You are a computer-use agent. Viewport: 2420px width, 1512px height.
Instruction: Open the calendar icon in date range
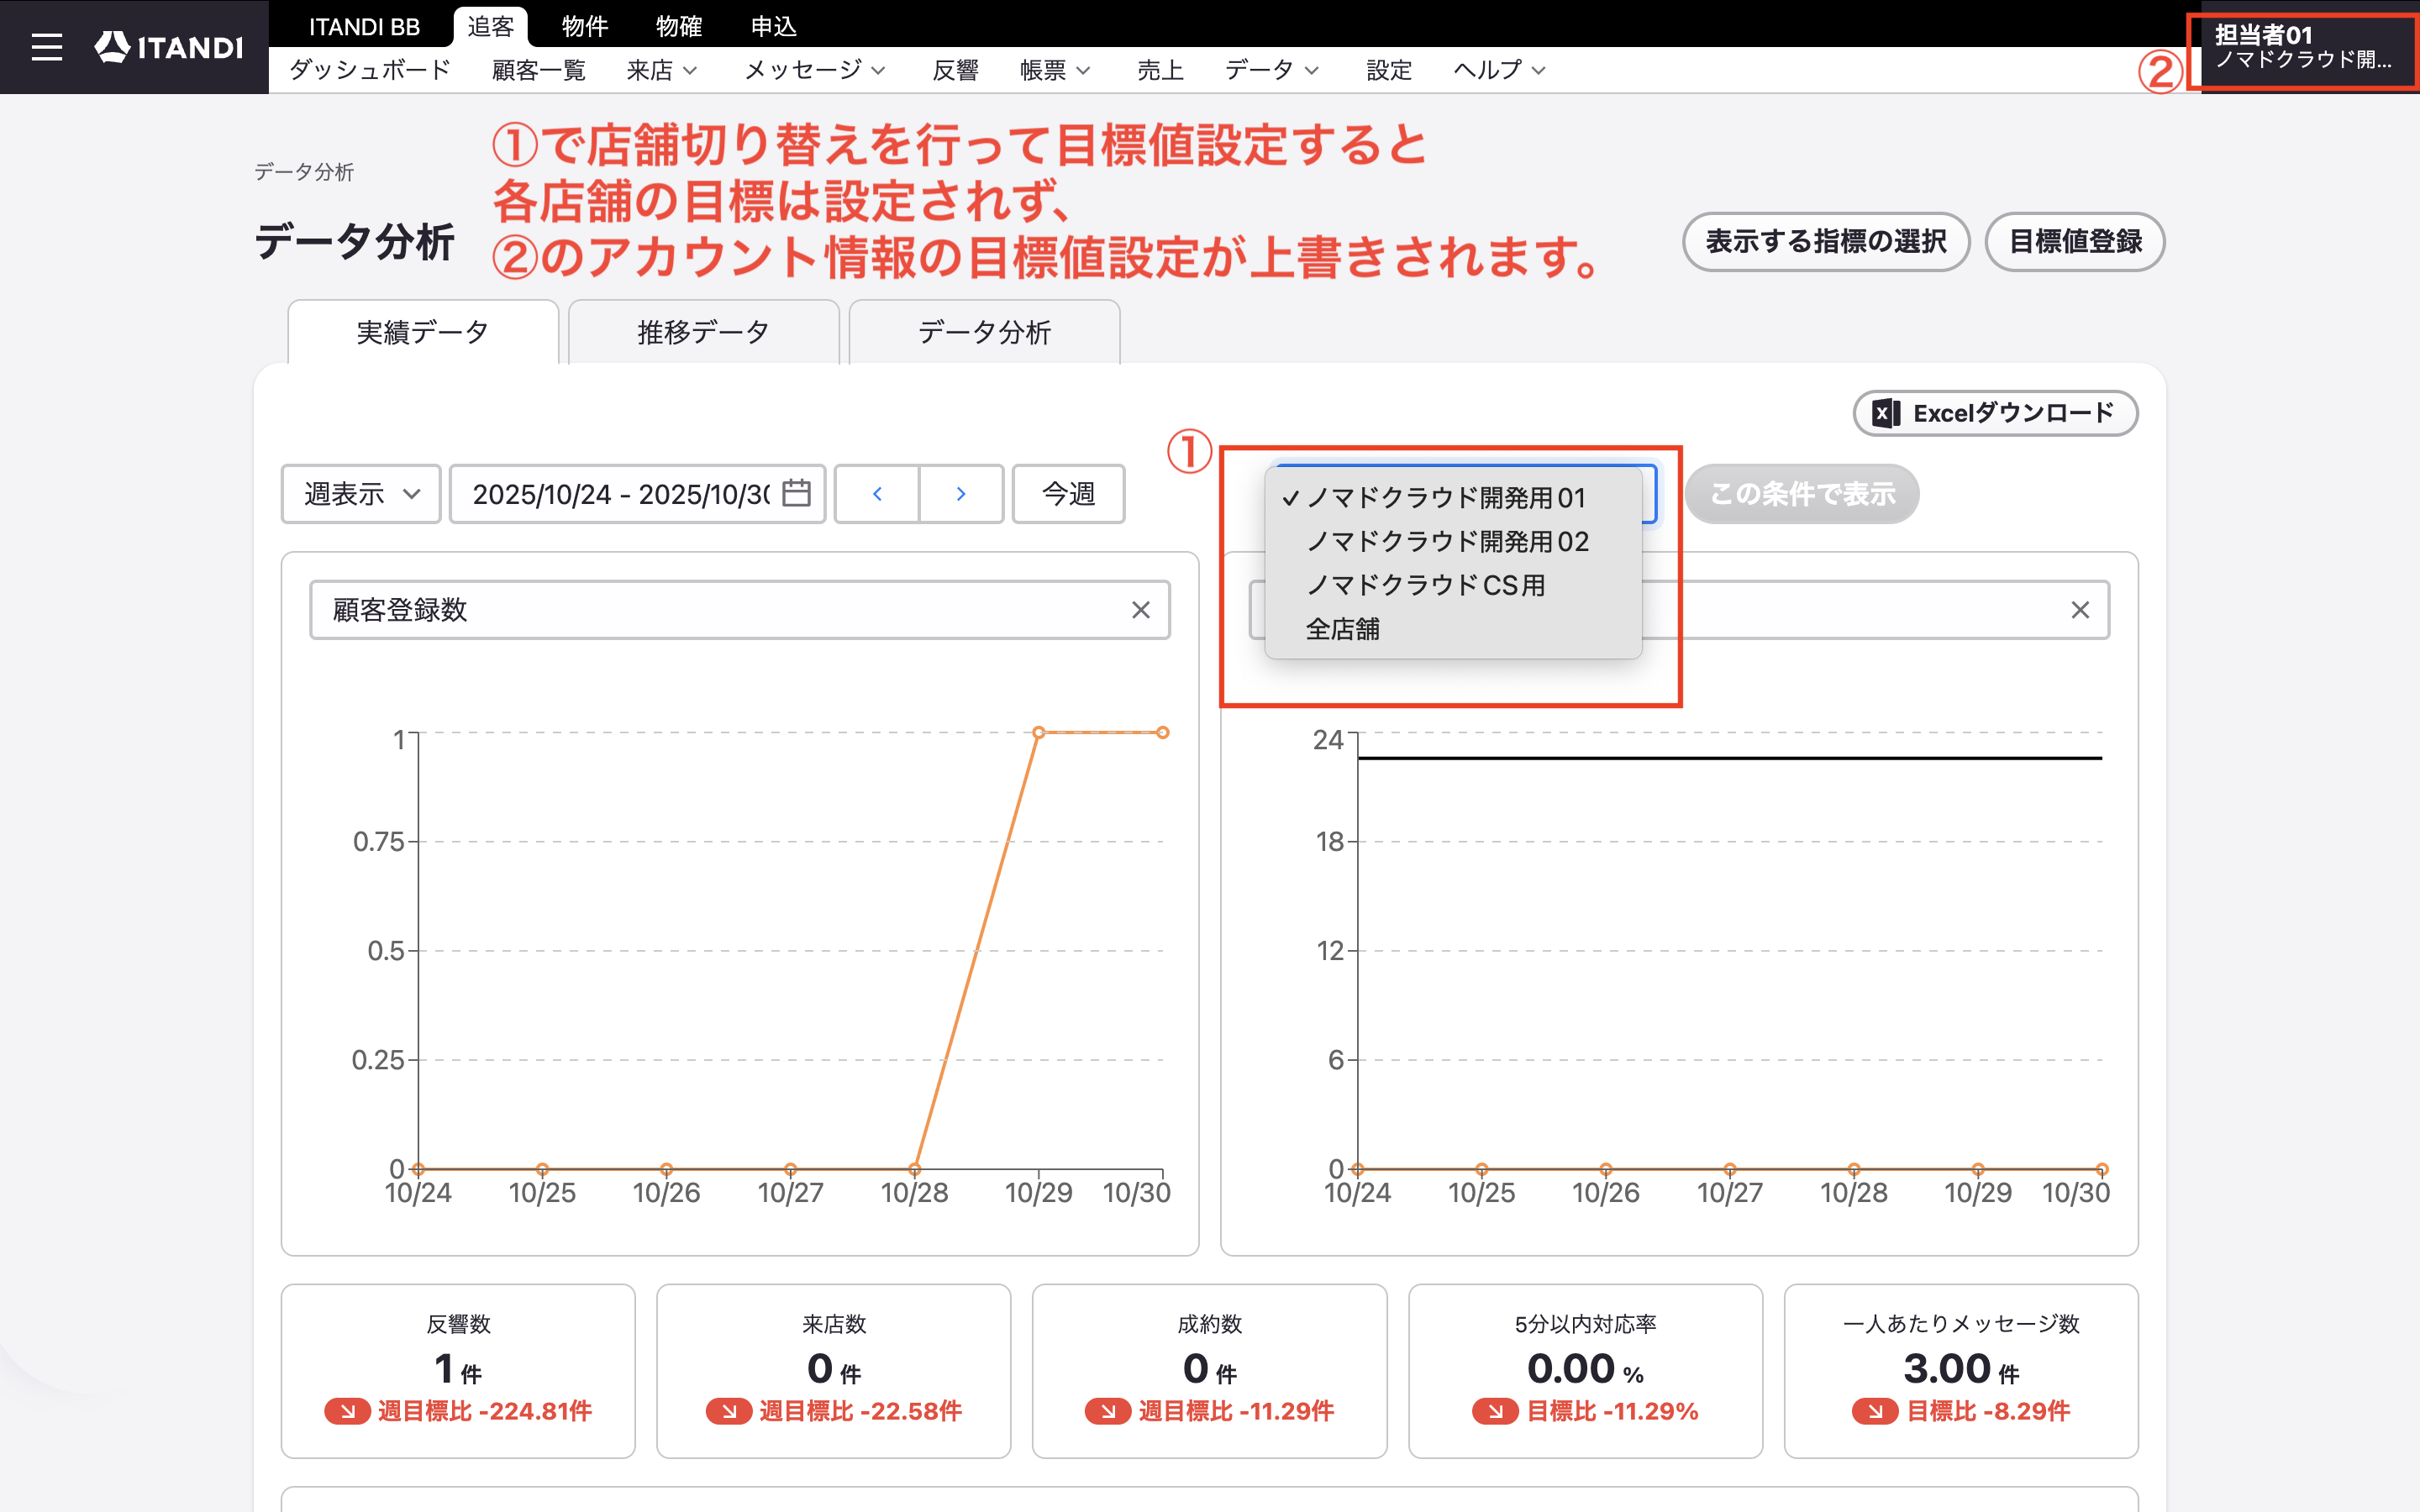796,493
